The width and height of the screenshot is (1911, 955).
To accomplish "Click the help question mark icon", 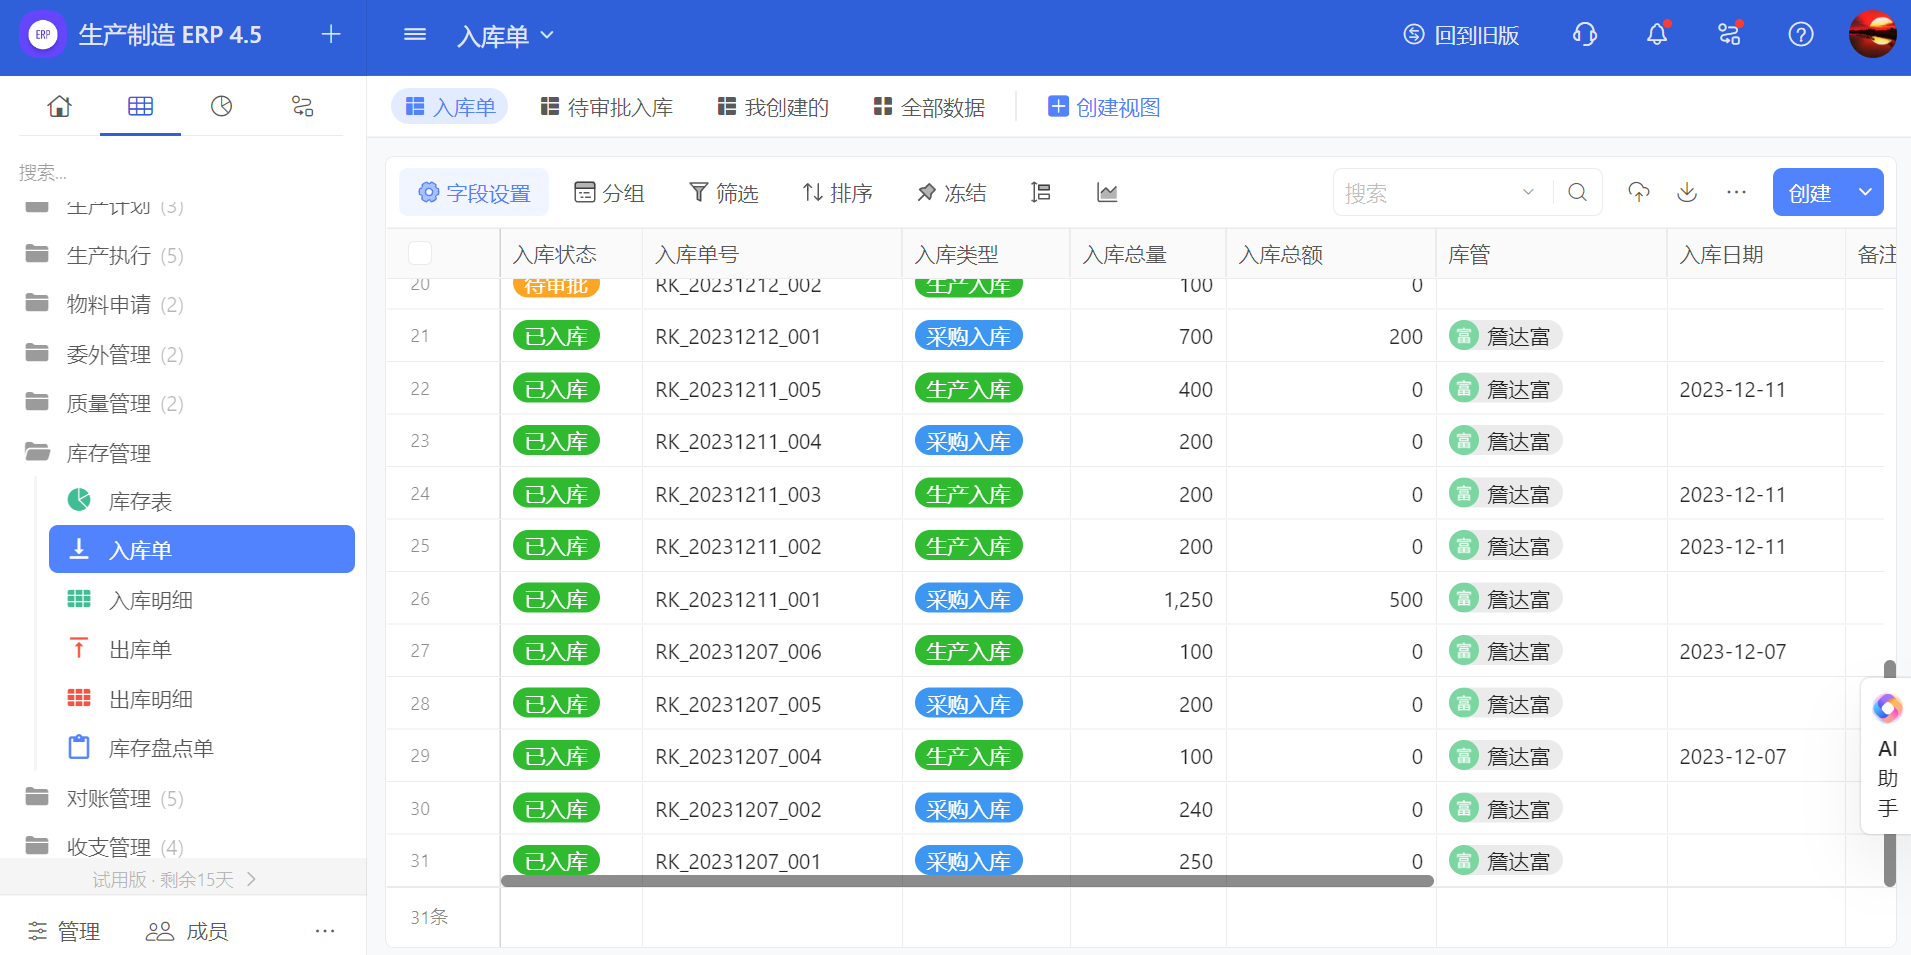I will click(x=1800, y=35).
